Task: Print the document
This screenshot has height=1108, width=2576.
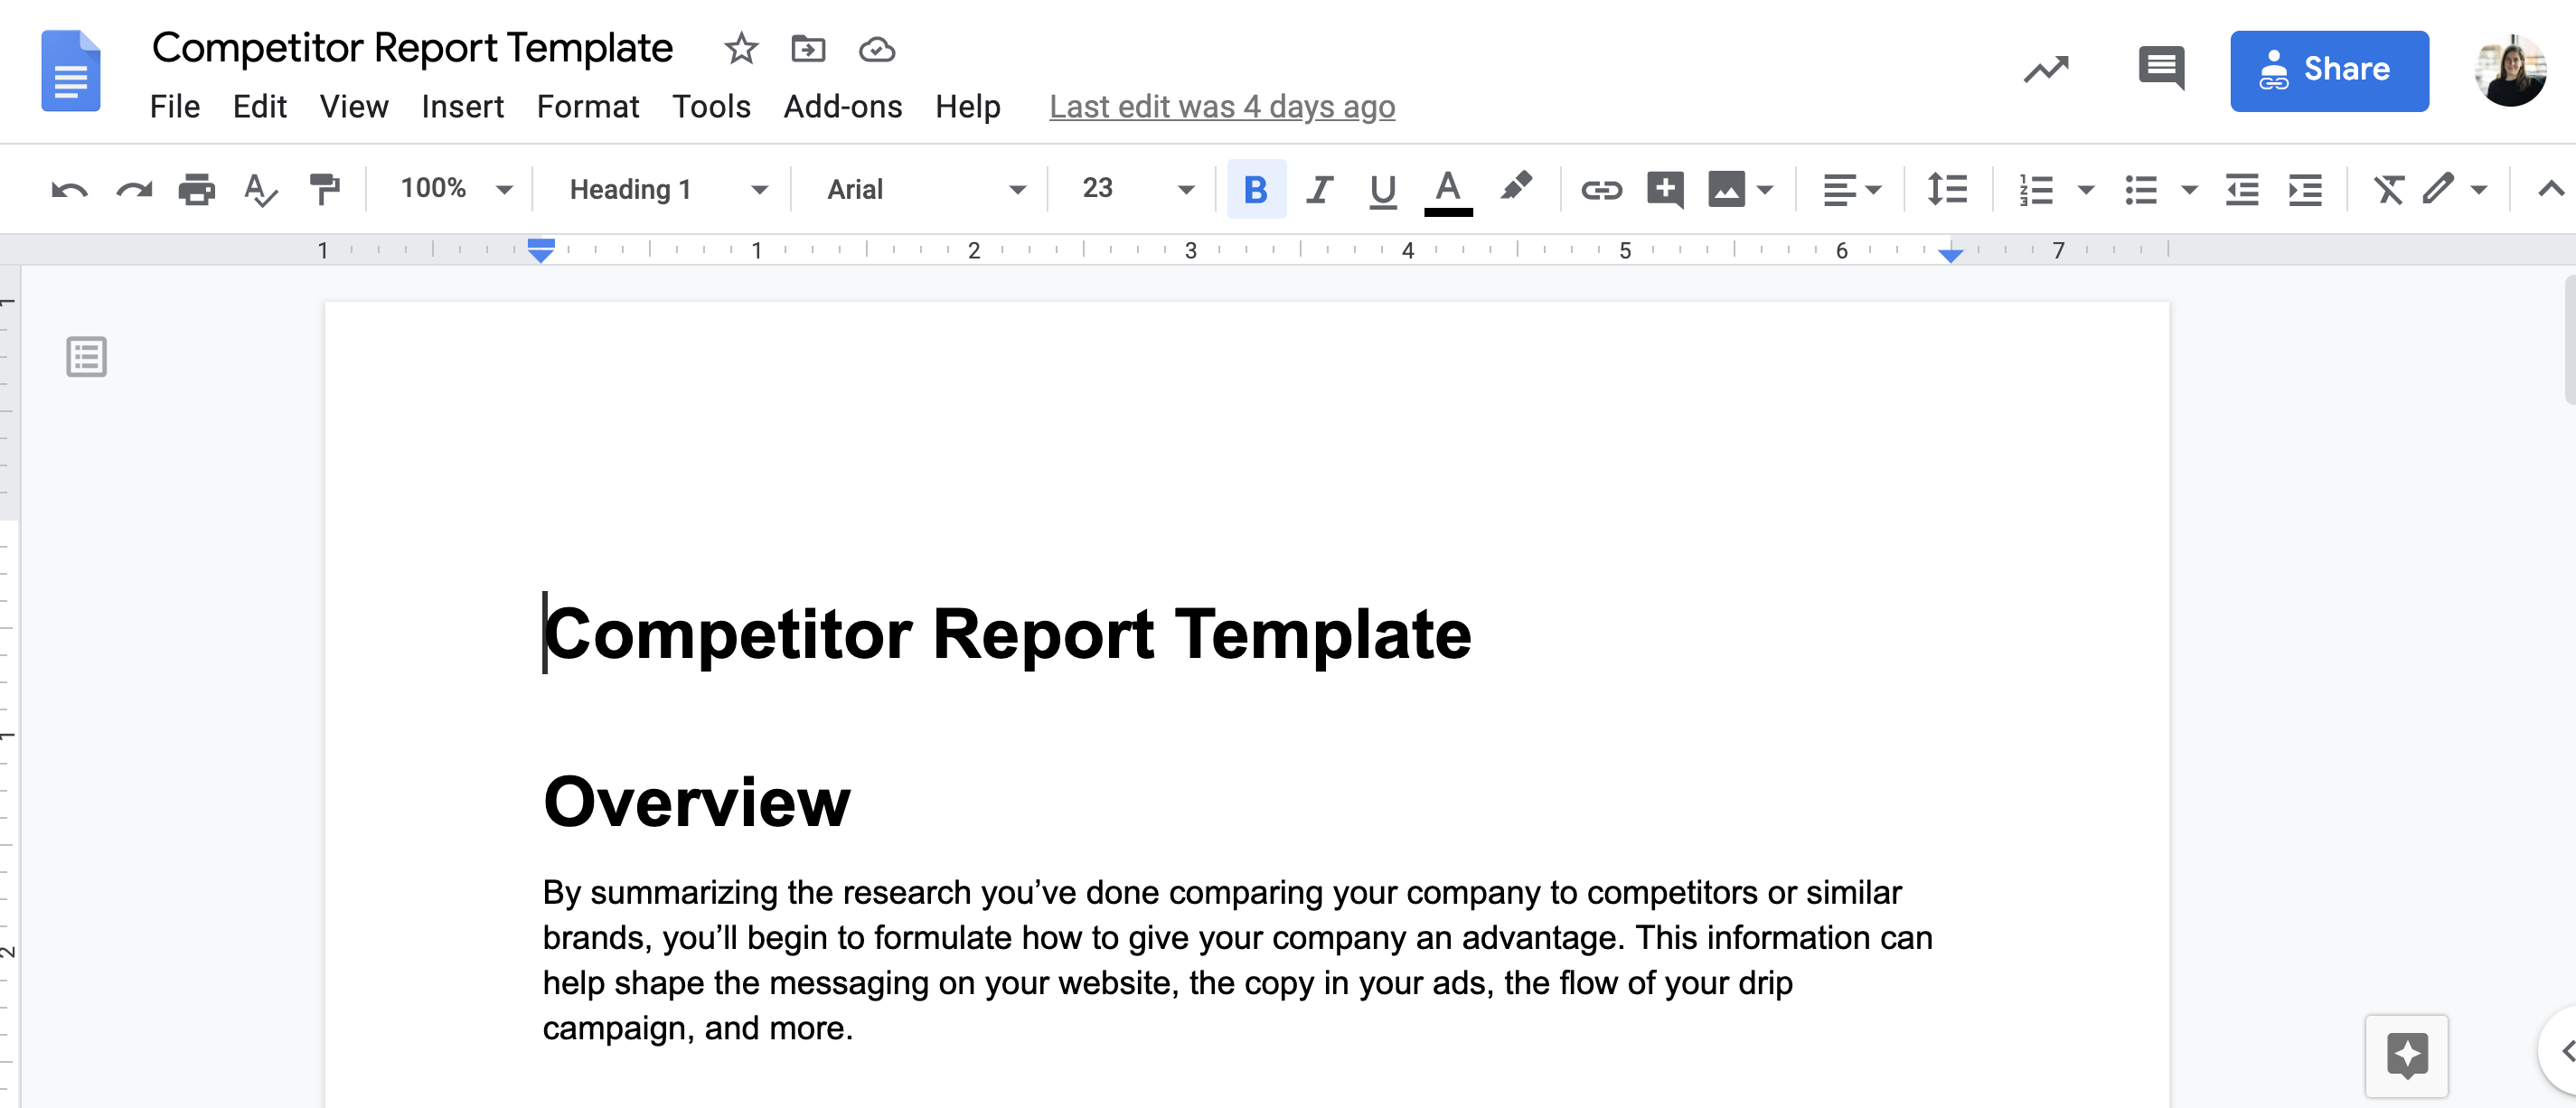Action: [196, 189]
